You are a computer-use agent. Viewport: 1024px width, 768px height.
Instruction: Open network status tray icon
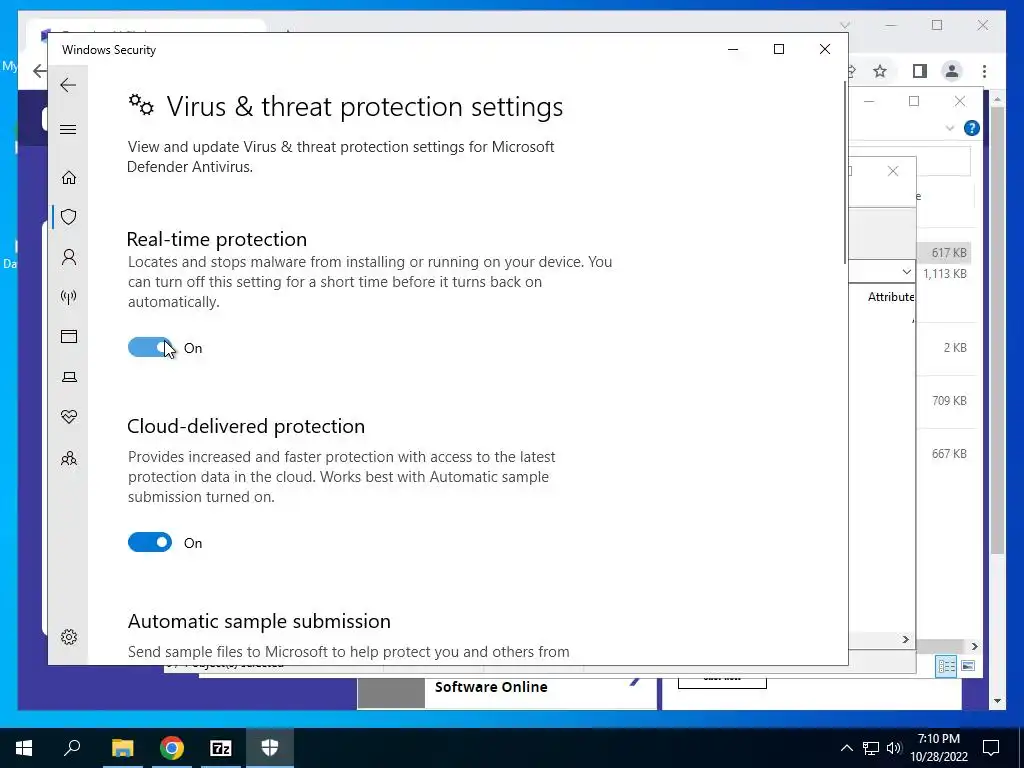pyautogui.click(x=871, y=748)
